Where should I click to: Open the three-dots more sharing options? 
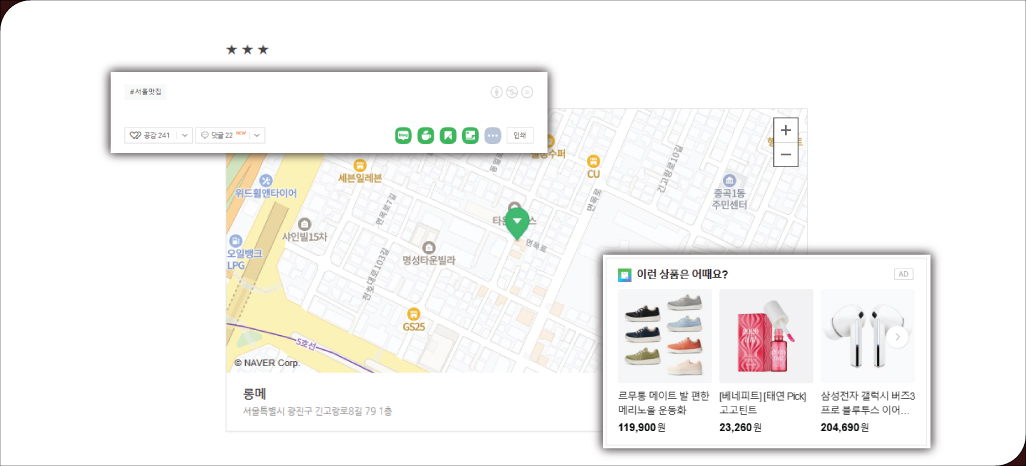click(492, 135)
